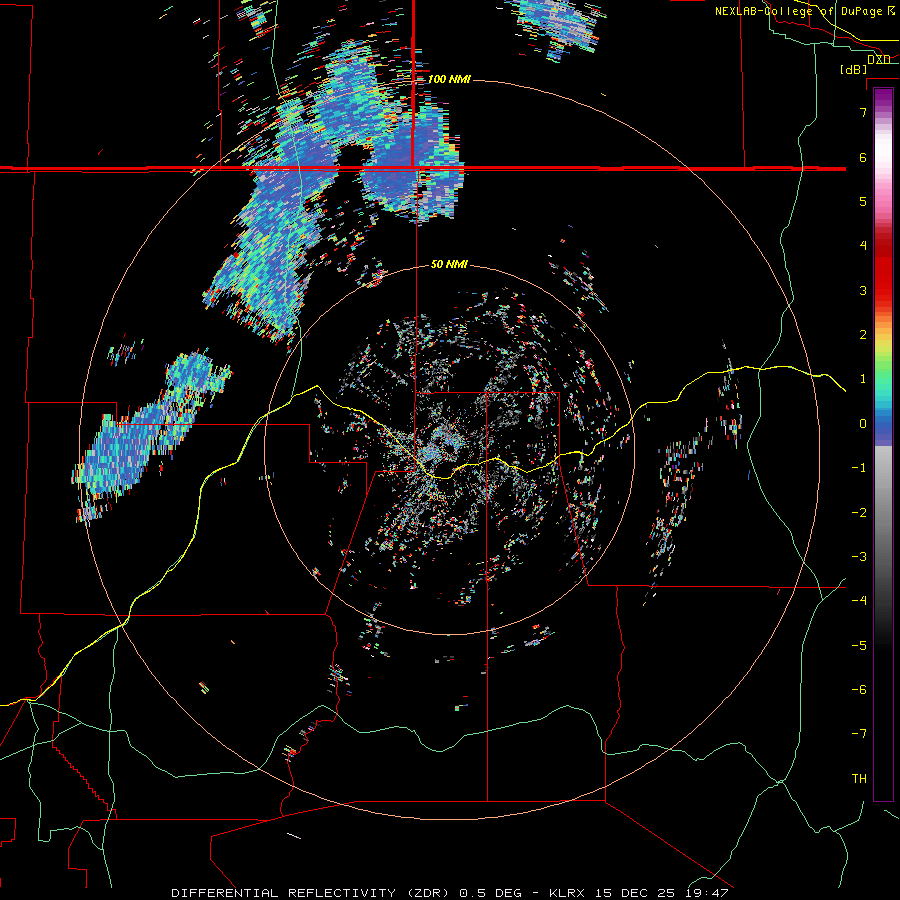
Task: Click the 'KLRX 15 DEC 25 19:47' timestamp text
Action: 639,893
